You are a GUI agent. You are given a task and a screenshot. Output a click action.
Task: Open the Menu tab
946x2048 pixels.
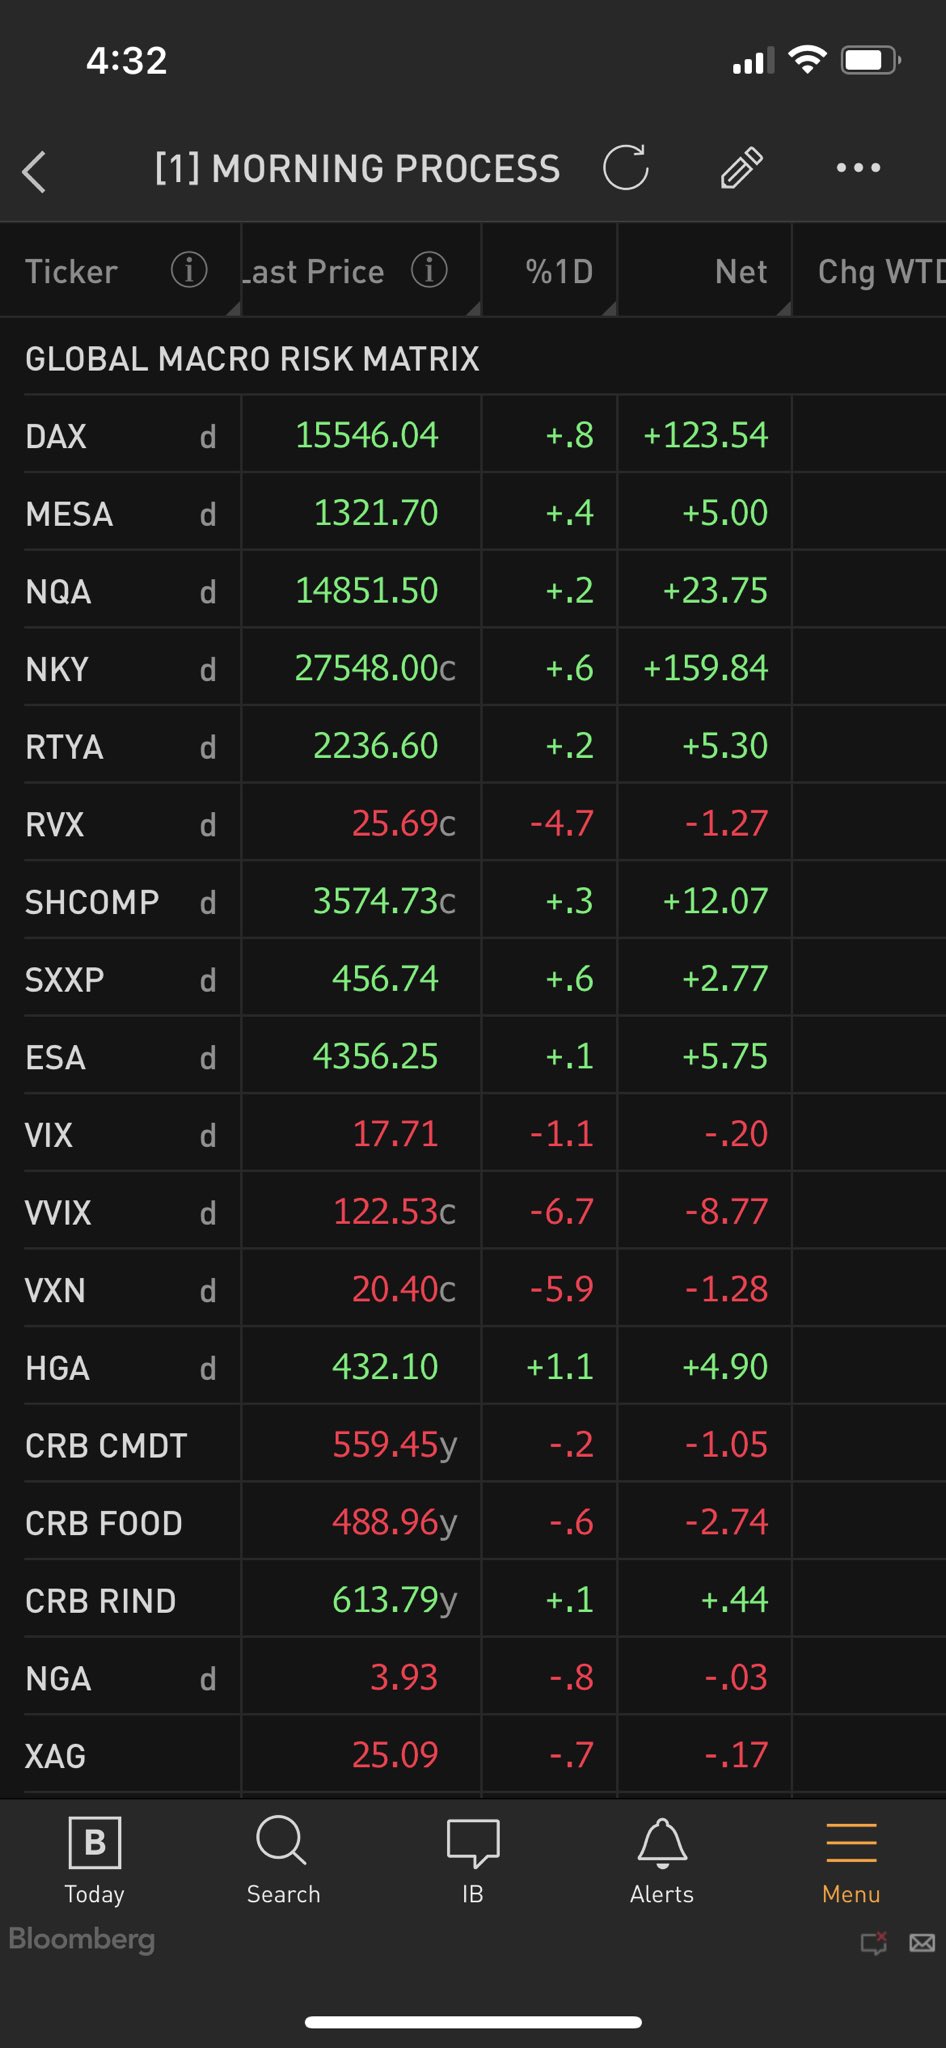pyautogui.click(x=851, y=1861)
